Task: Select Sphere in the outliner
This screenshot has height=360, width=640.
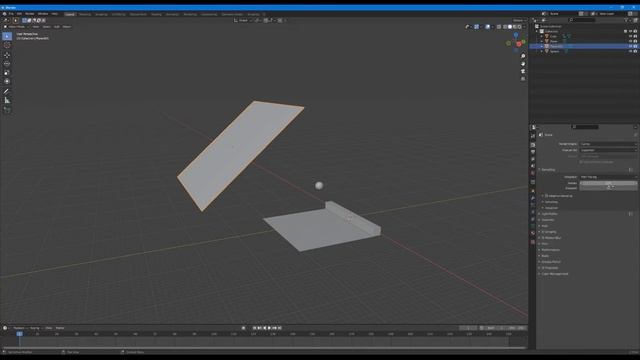Action: tap(554, 51)
